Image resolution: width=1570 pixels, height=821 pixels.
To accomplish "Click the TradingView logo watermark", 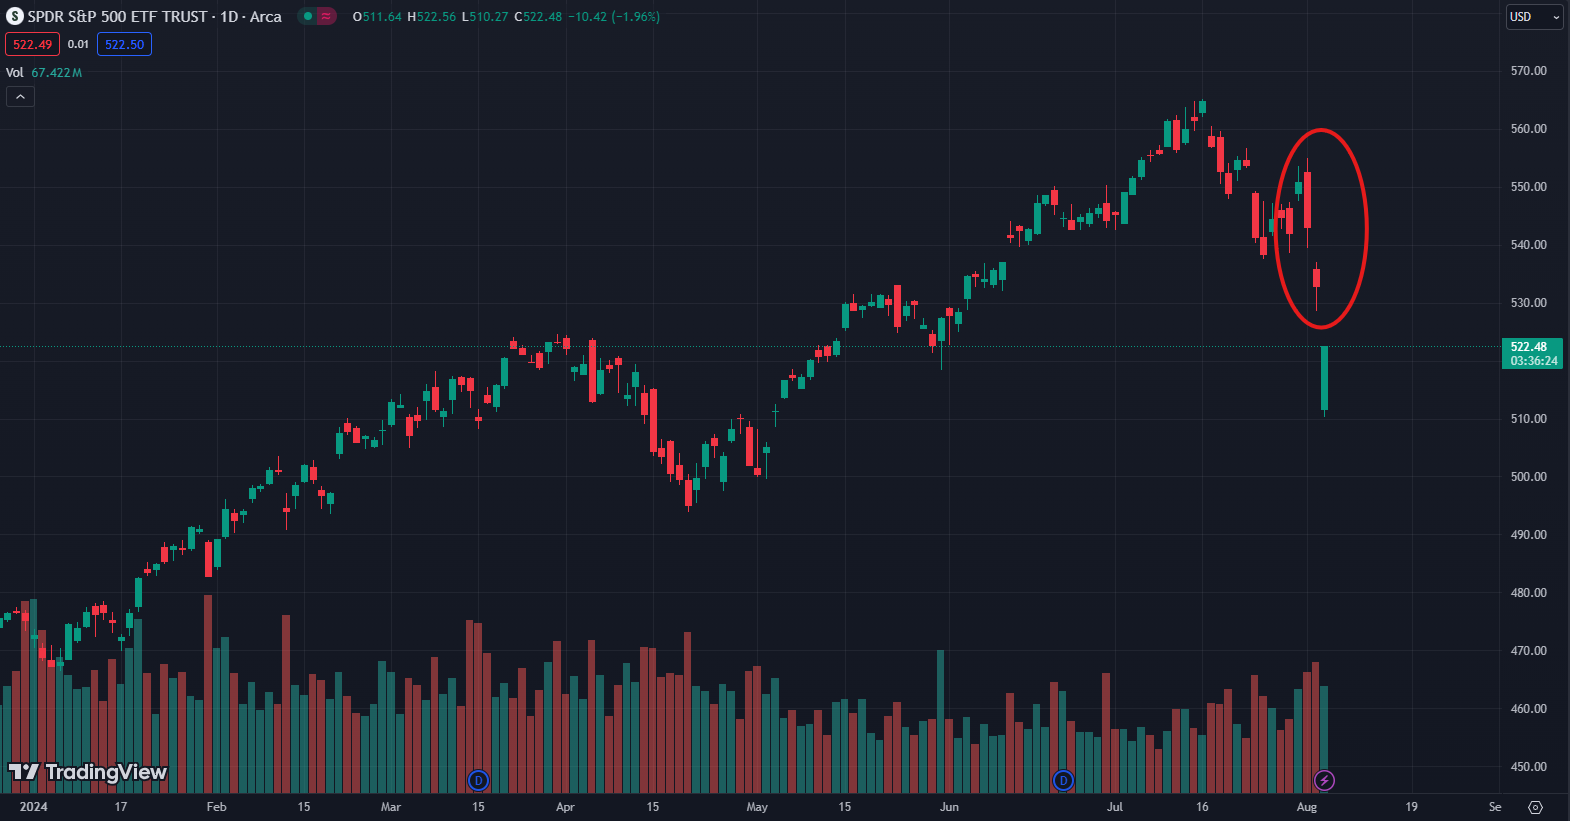I will (x=88, y=772).
